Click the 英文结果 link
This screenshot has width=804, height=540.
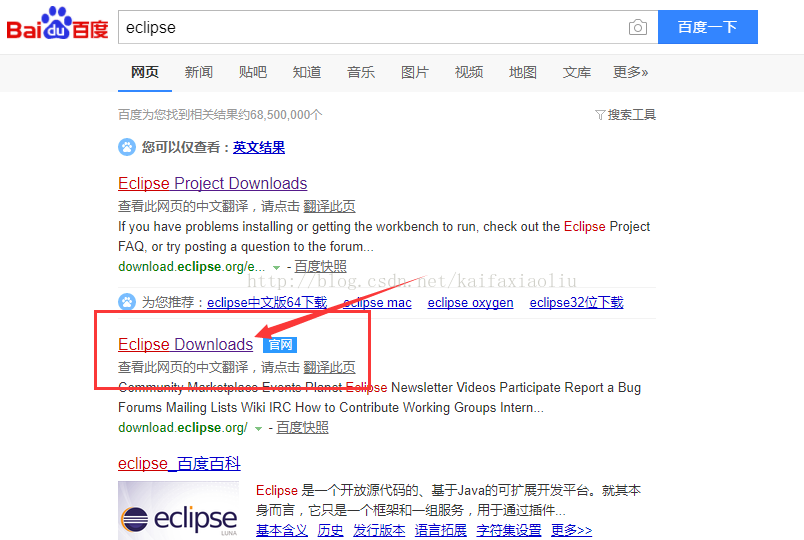click(x=259, y=148)
